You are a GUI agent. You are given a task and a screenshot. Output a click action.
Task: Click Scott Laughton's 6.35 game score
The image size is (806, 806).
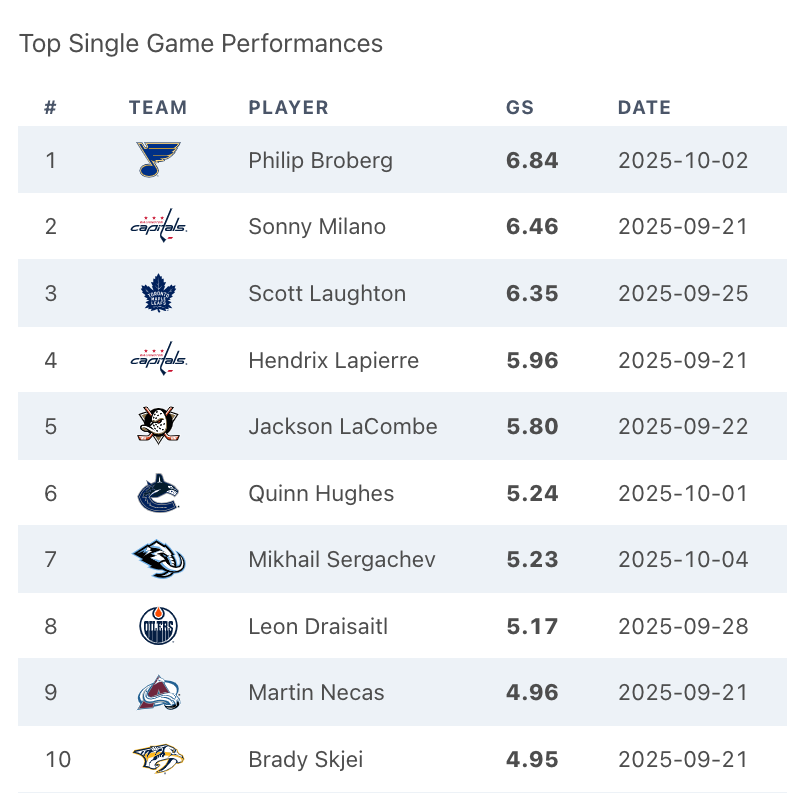click(x=532, y=293)
